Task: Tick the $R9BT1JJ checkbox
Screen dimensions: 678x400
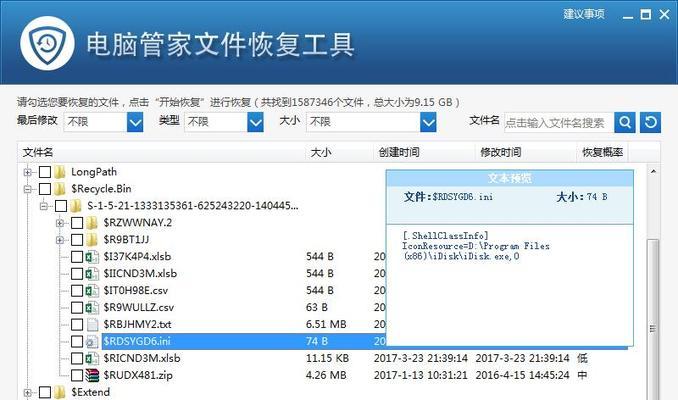Action: click(77, 240)
